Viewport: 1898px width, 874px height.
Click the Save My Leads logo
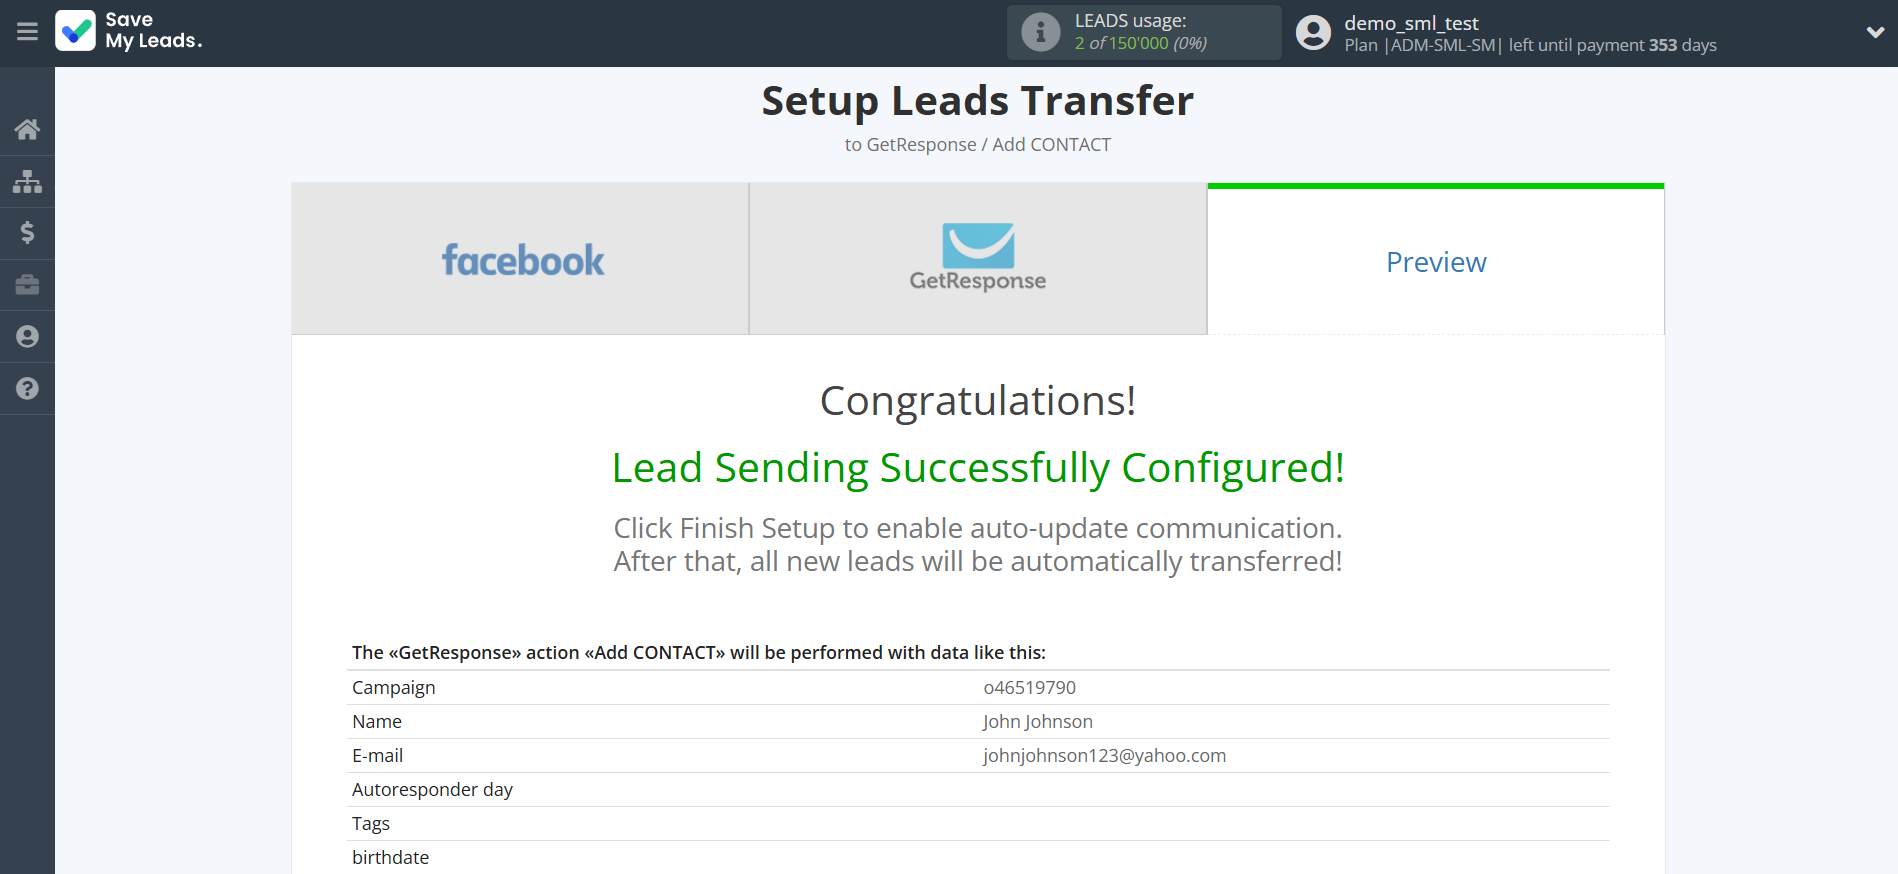pyautogui.click(x=129, y=31)
